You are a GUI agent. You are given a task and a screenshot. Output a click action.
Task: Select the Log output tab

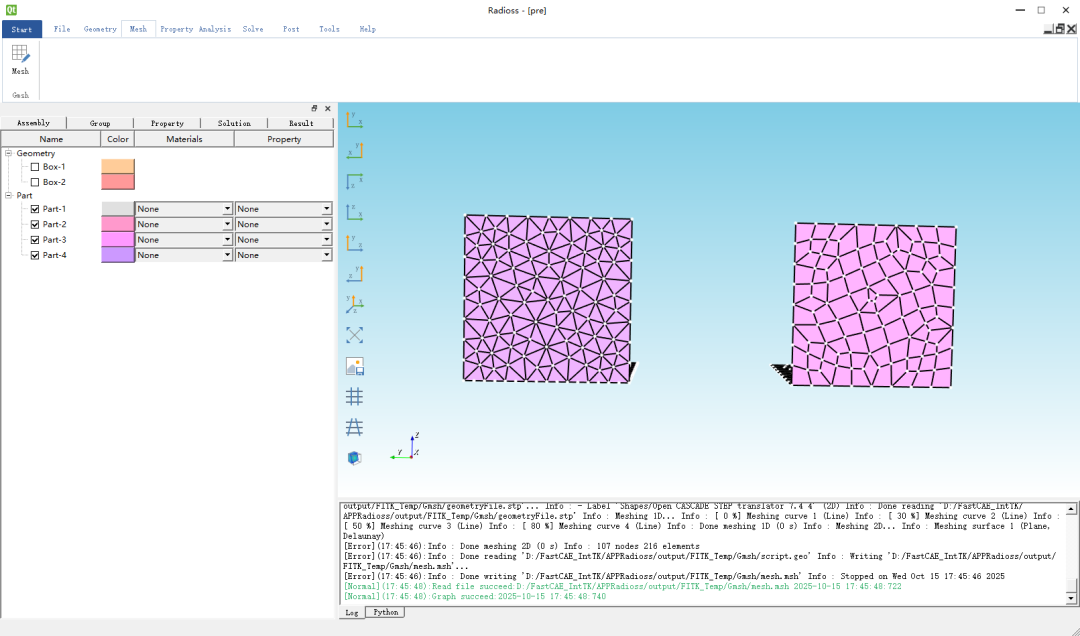tap(352, 613)
